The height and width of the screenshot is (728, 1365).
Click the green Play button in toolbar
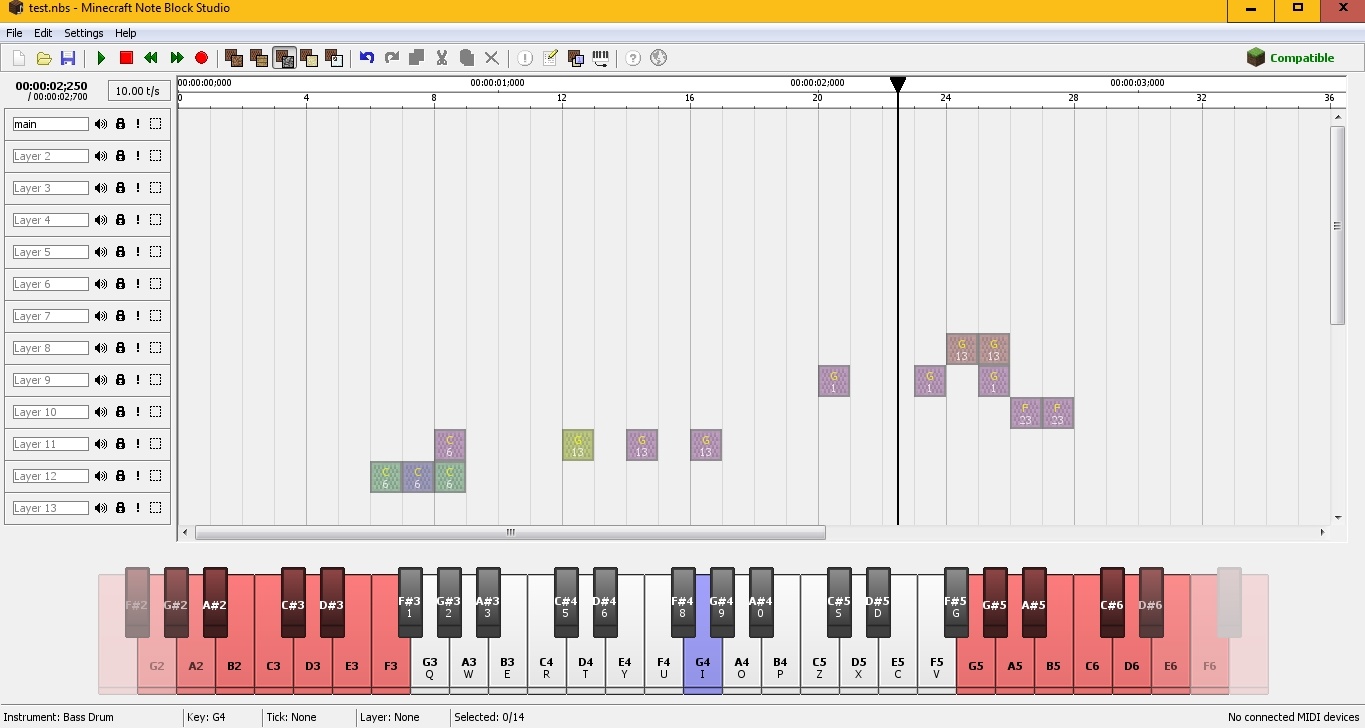[x=101, y=58]
